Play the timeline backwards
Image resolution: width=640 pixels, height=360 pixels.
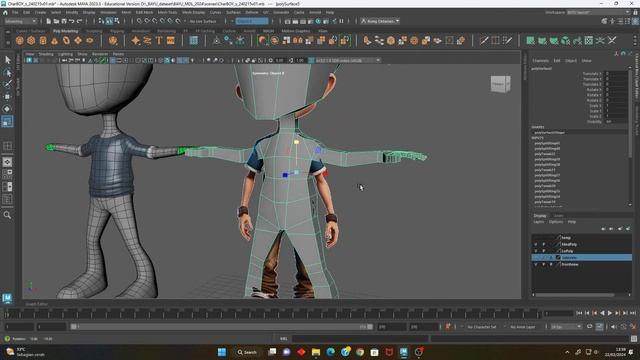pos(602,313)
